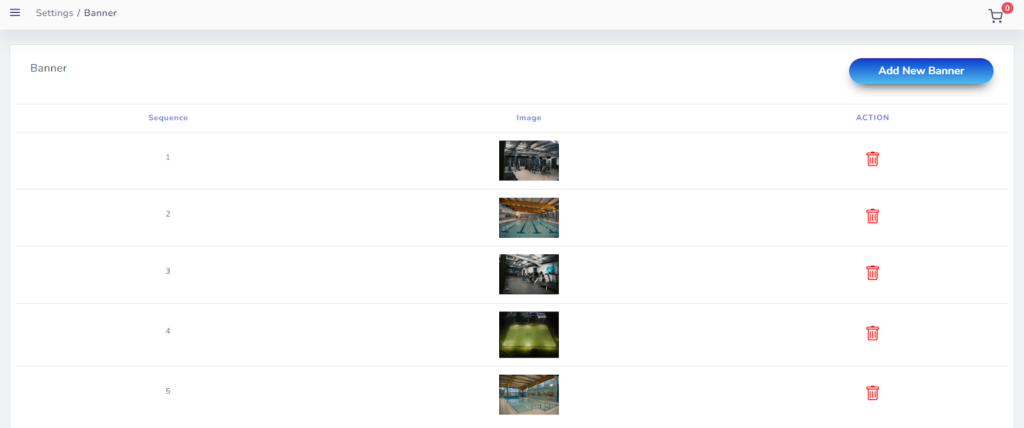Select the Banner breadcrumb item
The image size is (1024, 428).
100,13
